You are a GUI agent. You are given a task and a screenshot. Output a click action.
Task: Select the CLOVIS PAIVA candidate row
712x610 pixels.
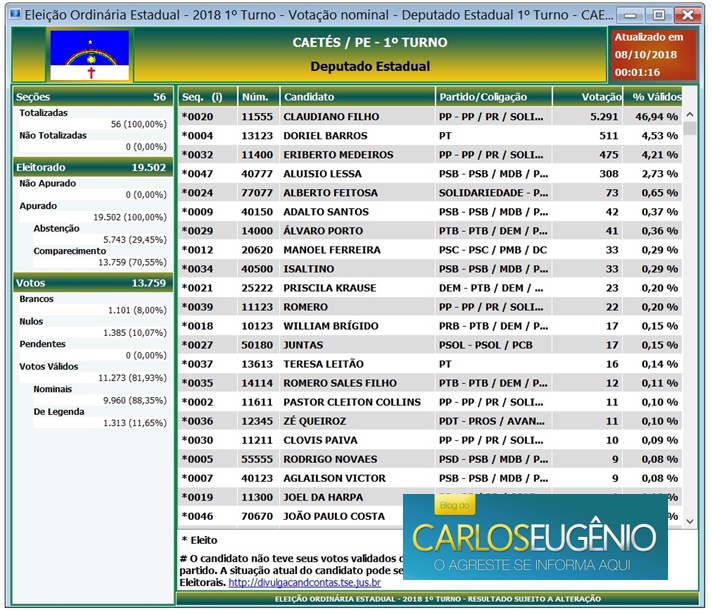pyautogui.click(x=430, y=441)
